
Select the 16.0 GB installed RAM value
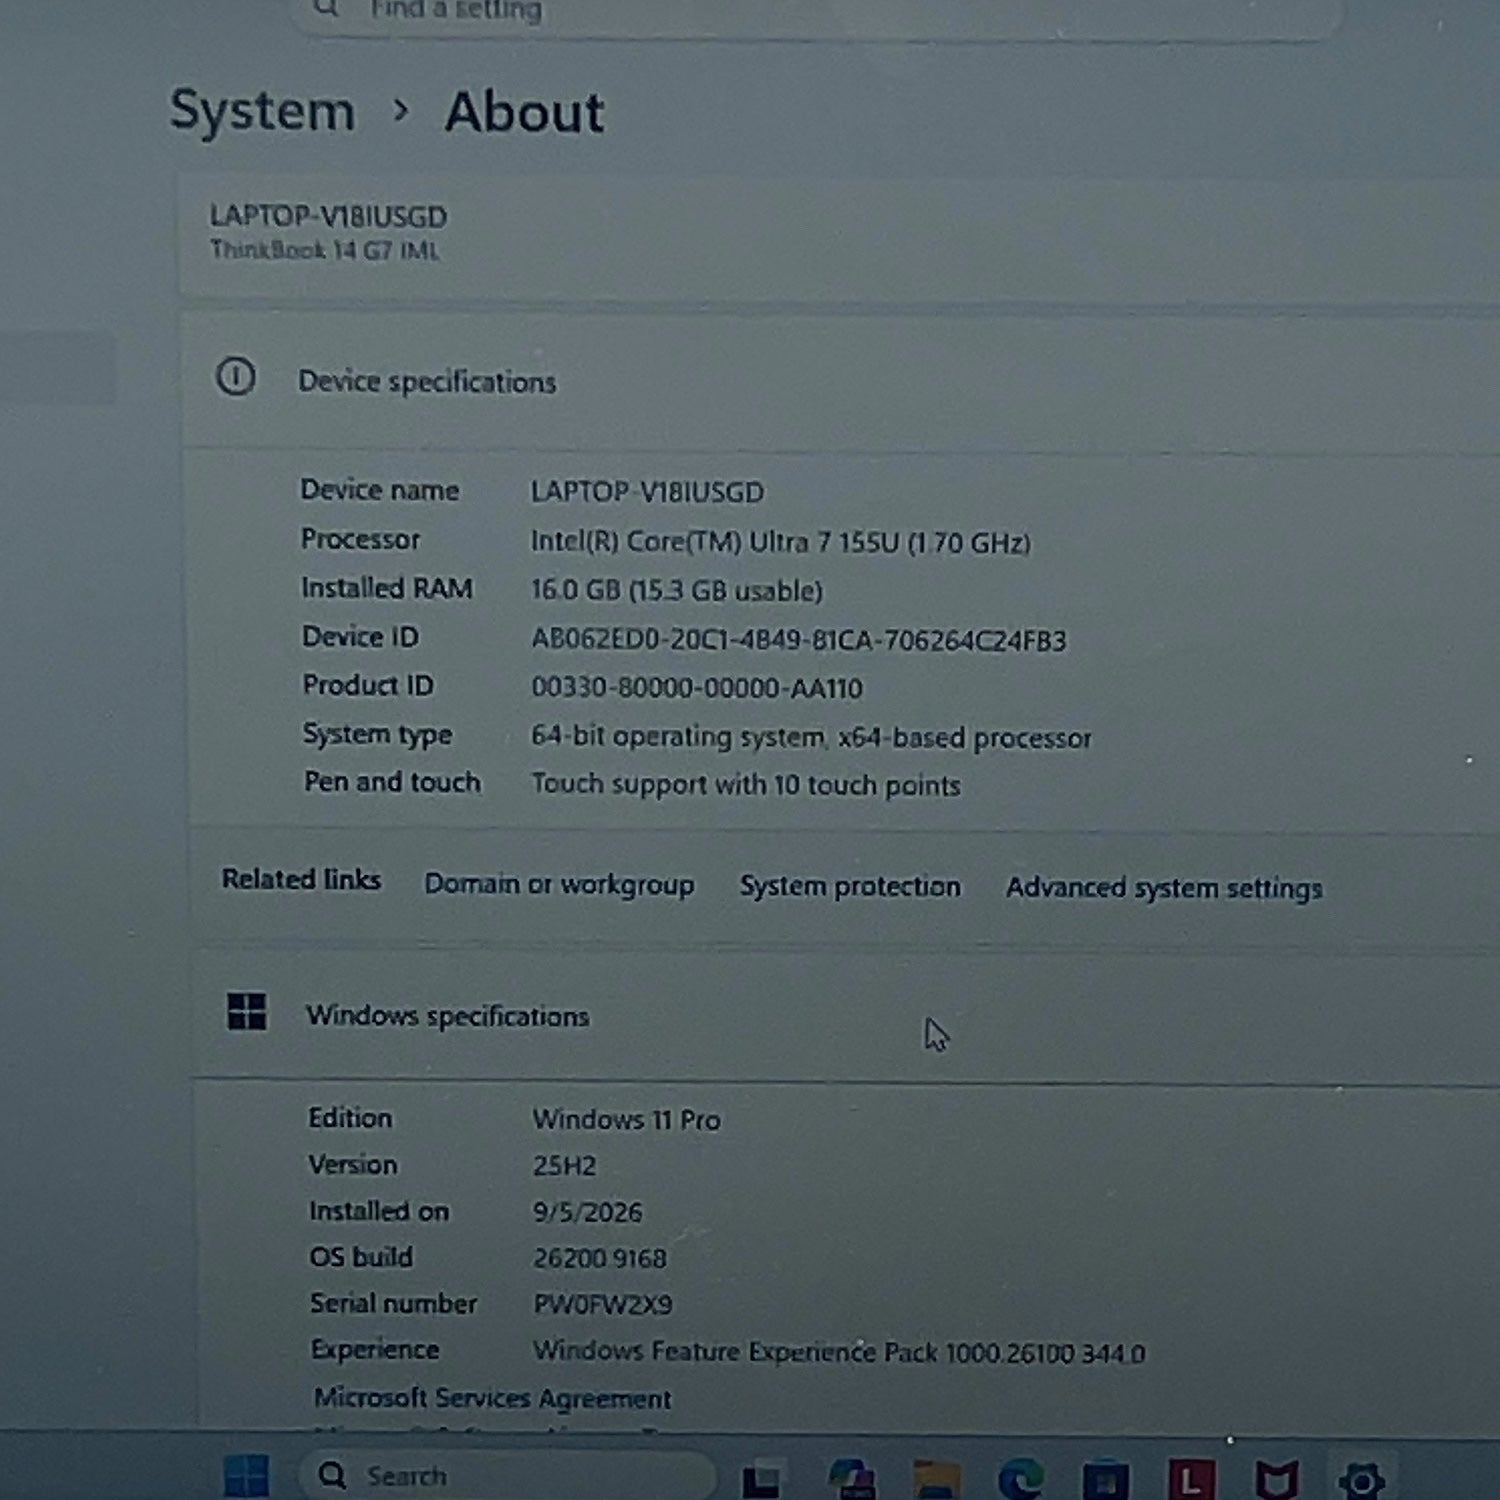(x=676, y=590)
